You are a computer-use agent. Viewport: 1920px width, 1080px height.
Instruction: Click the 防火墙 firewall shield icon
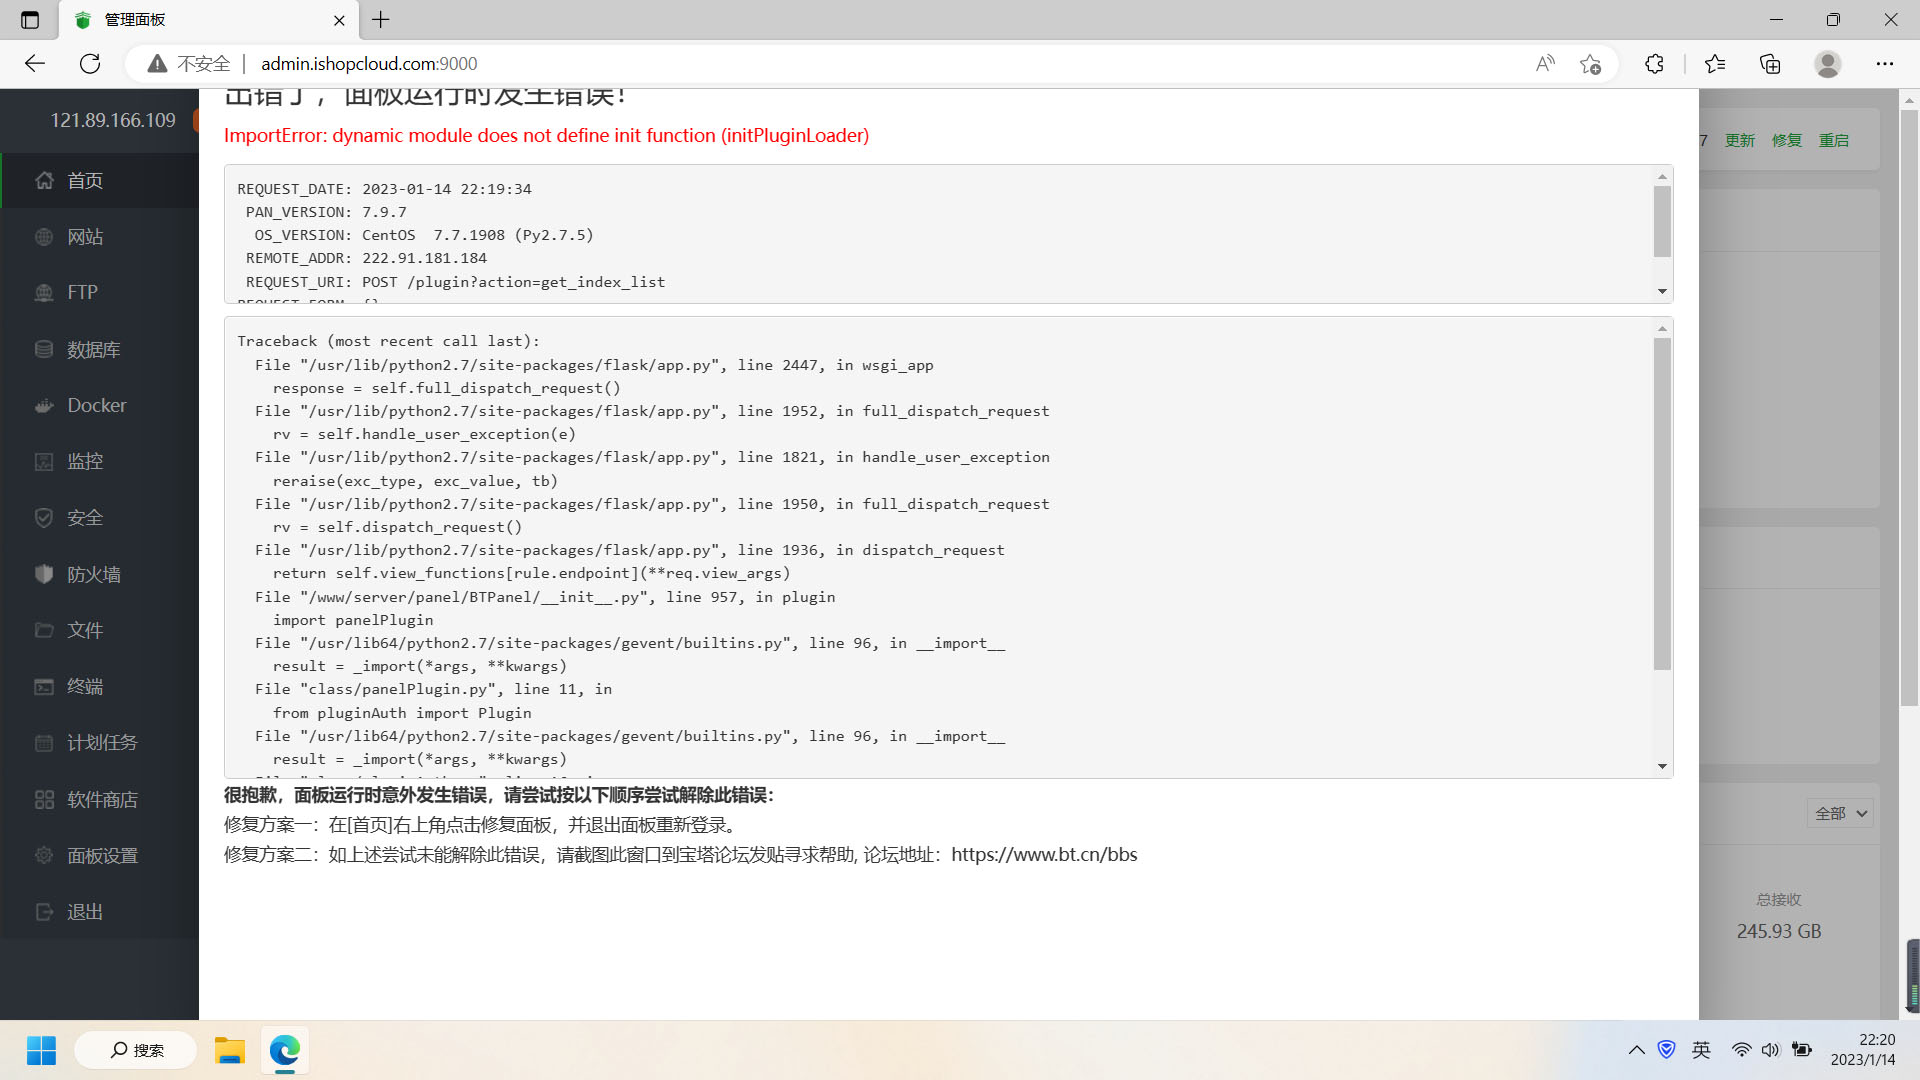[x=44, y=574]
